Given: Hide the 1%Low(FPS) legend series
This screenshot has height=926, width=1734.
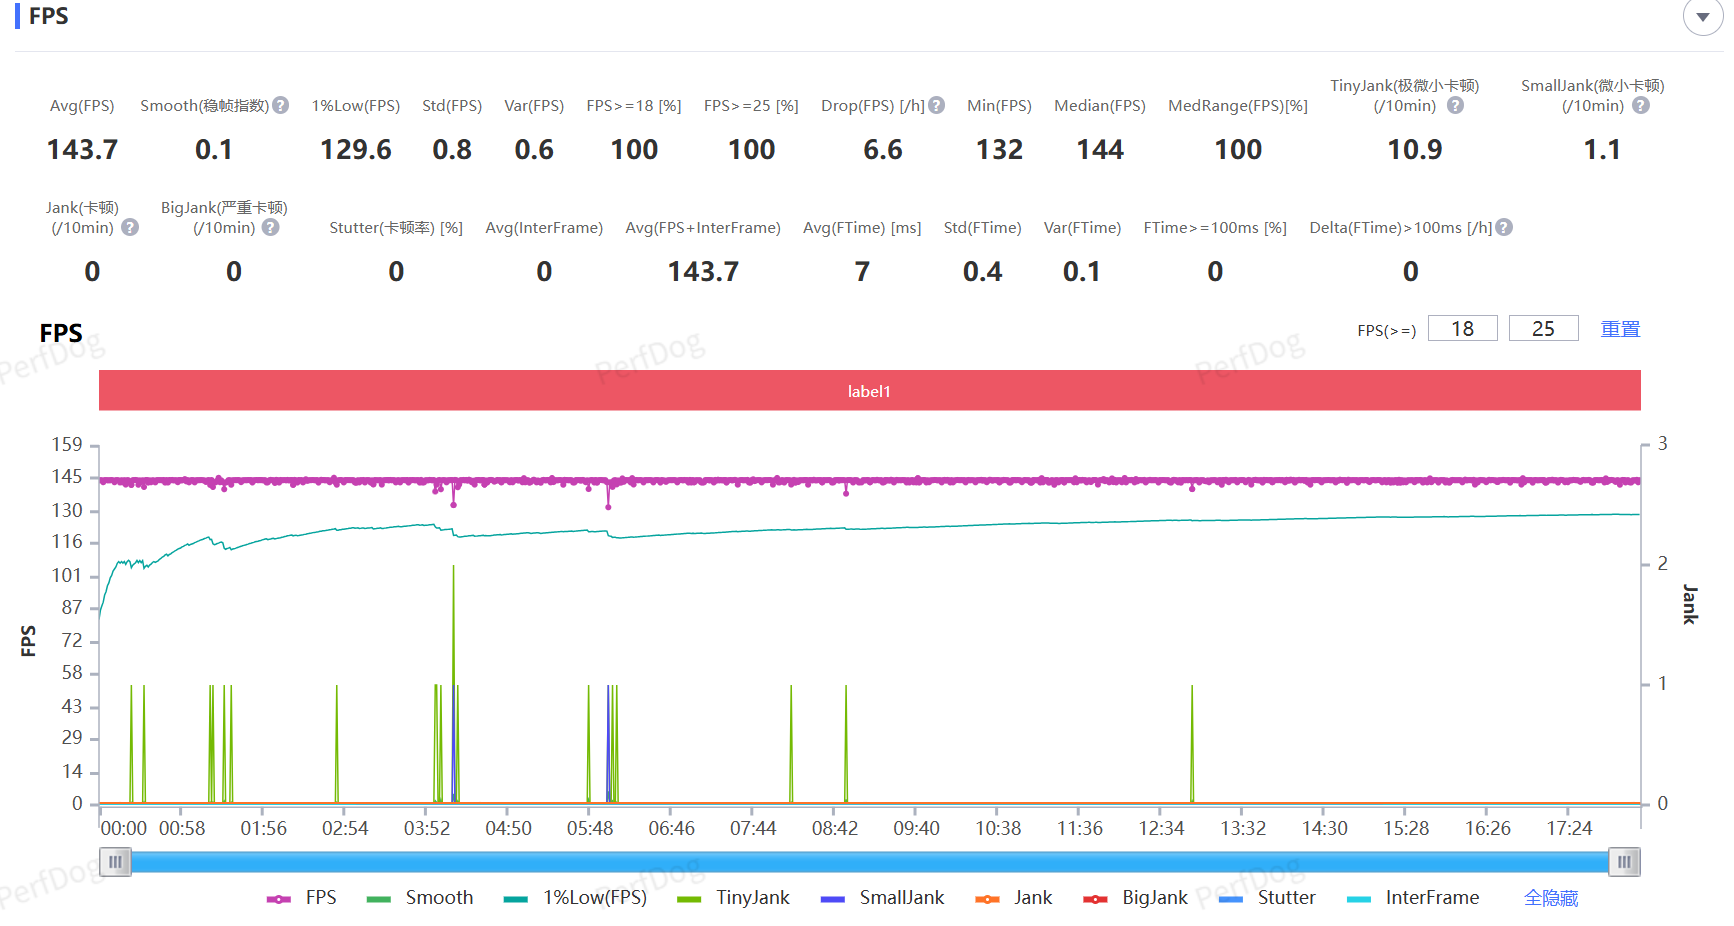Looking at the screenshot, I should coord(576,898).
